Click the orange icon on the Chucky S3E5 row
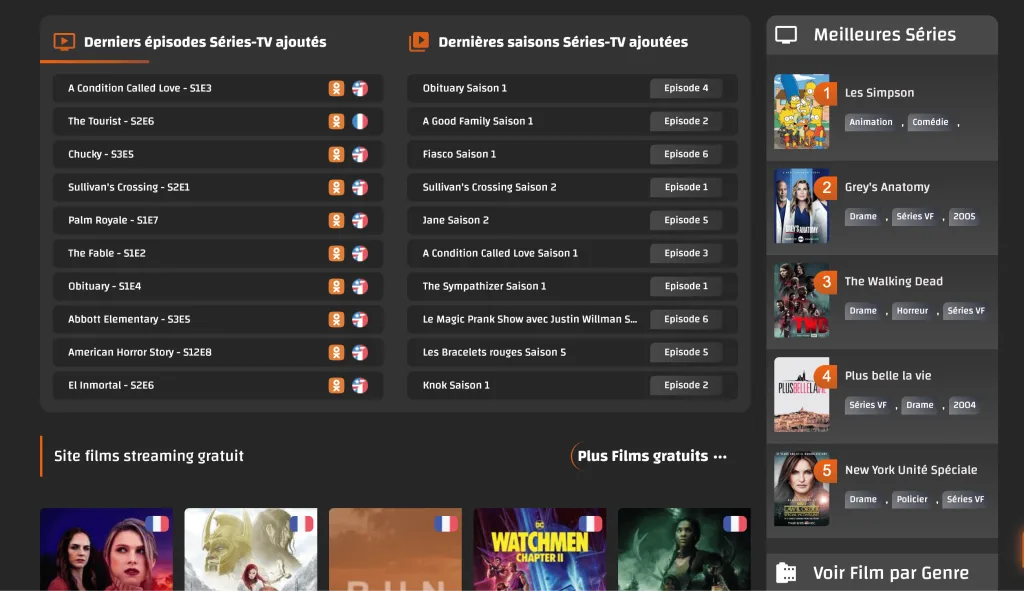The image size is (1024, 591). [x=337, y=154]
